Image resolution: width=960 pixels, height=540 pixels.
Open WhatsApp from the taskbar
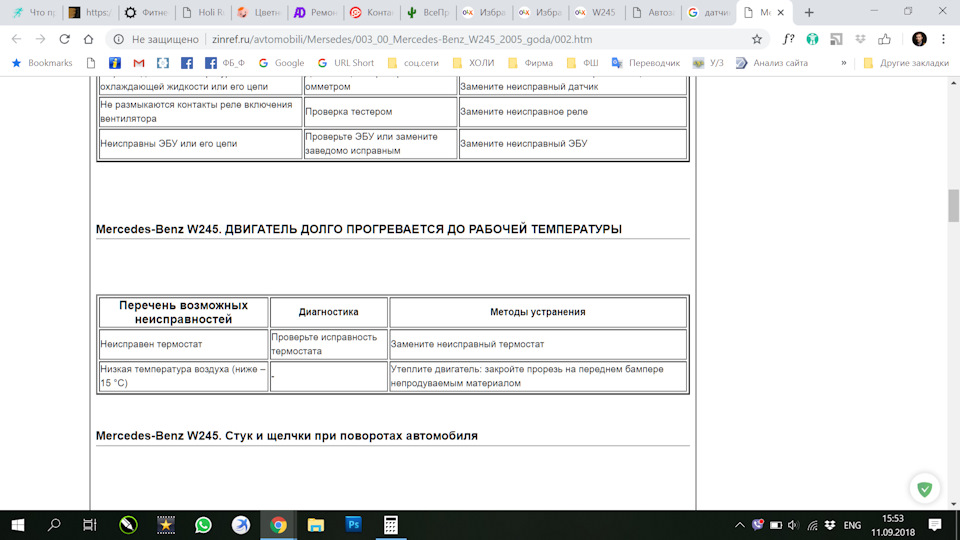click(203, 525)
